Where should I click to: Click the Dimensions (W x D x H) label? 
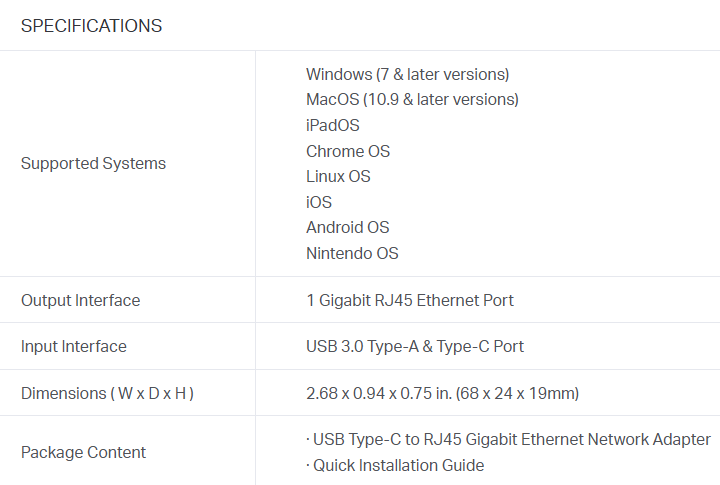[x=107, y=393]
